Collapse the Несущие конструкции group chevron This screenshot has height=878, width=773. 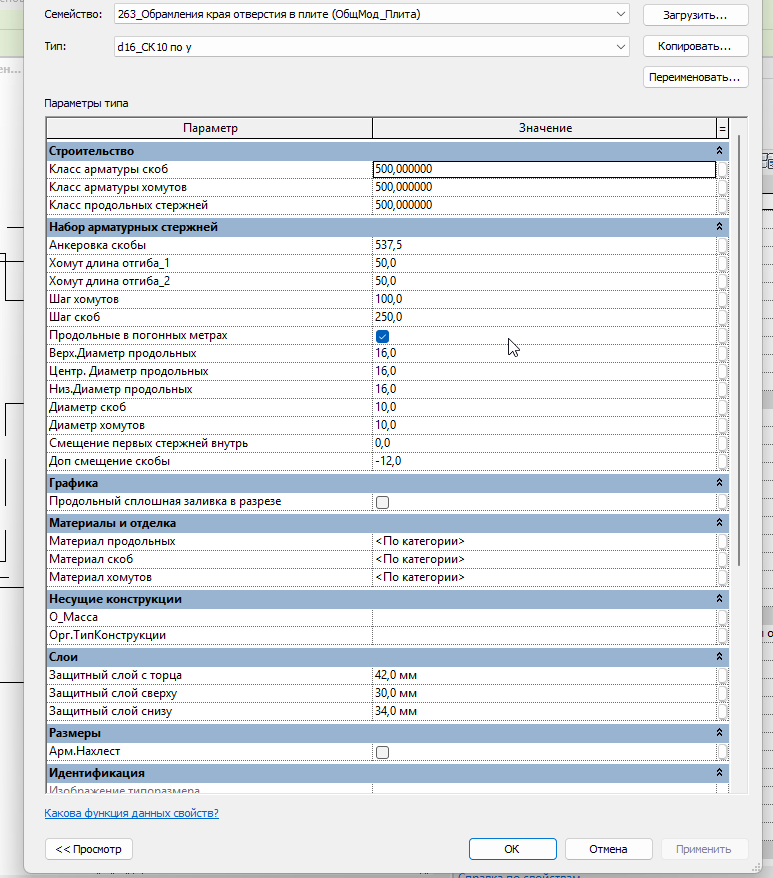pos(719,599)
